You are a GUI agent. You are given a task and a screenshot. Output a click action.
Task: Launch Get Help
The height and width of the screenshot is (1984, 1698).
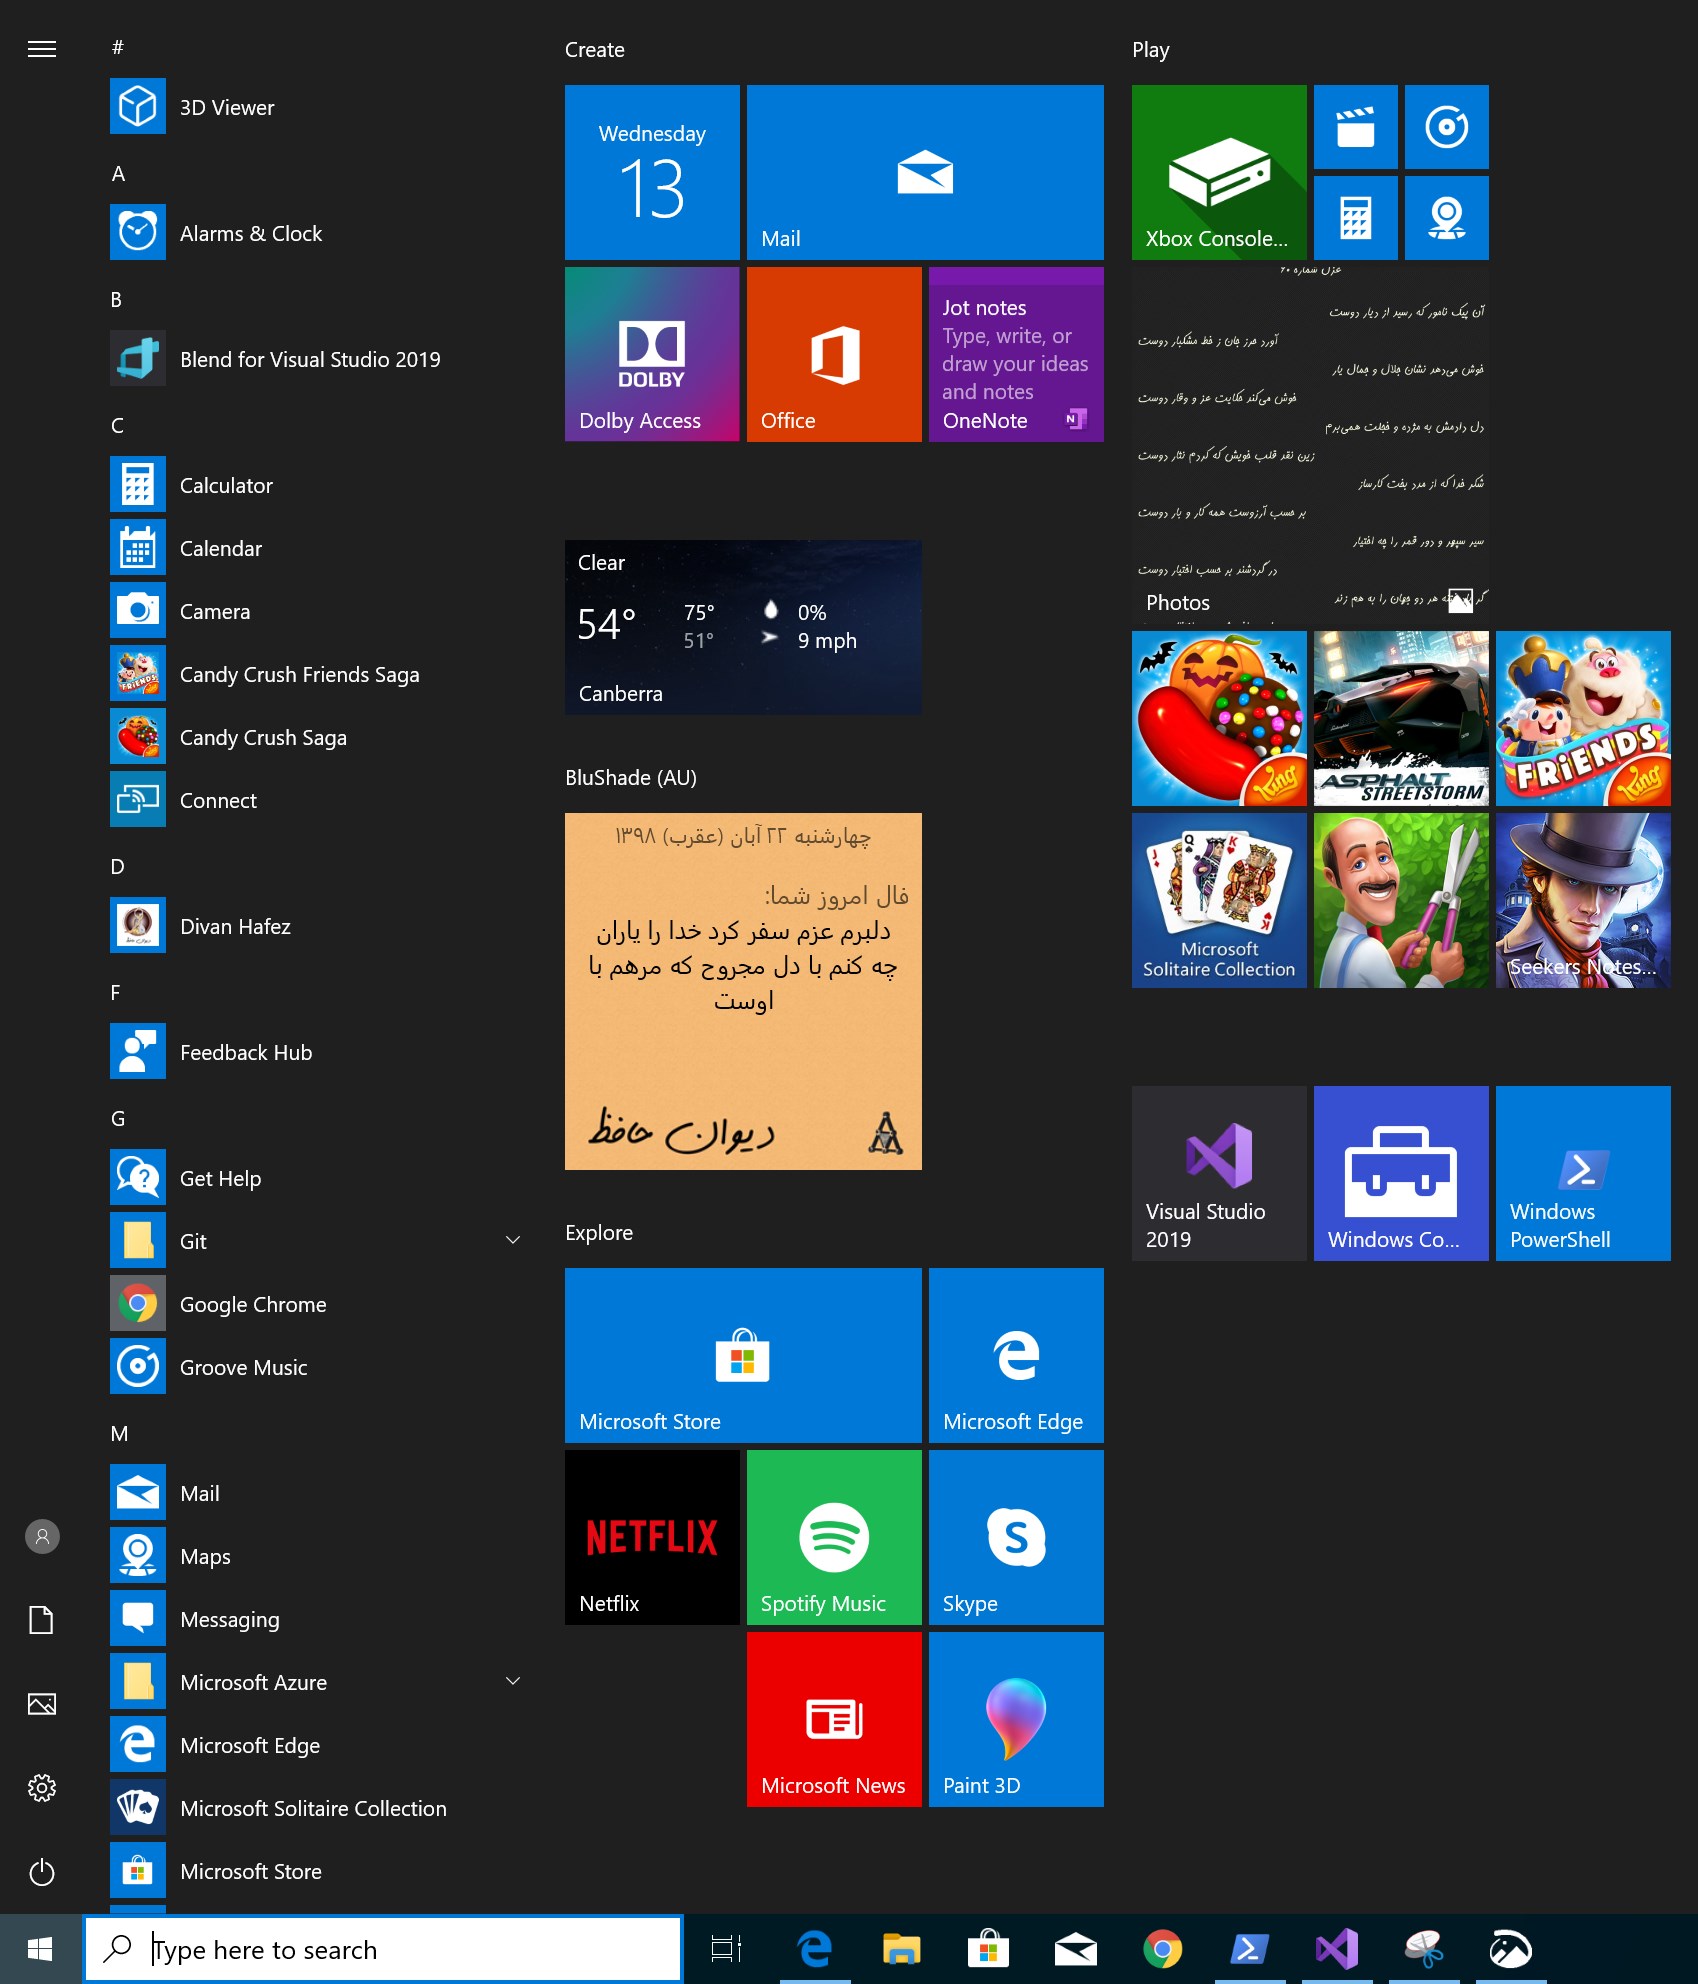pyautogui.click(x=316, y=1178)
